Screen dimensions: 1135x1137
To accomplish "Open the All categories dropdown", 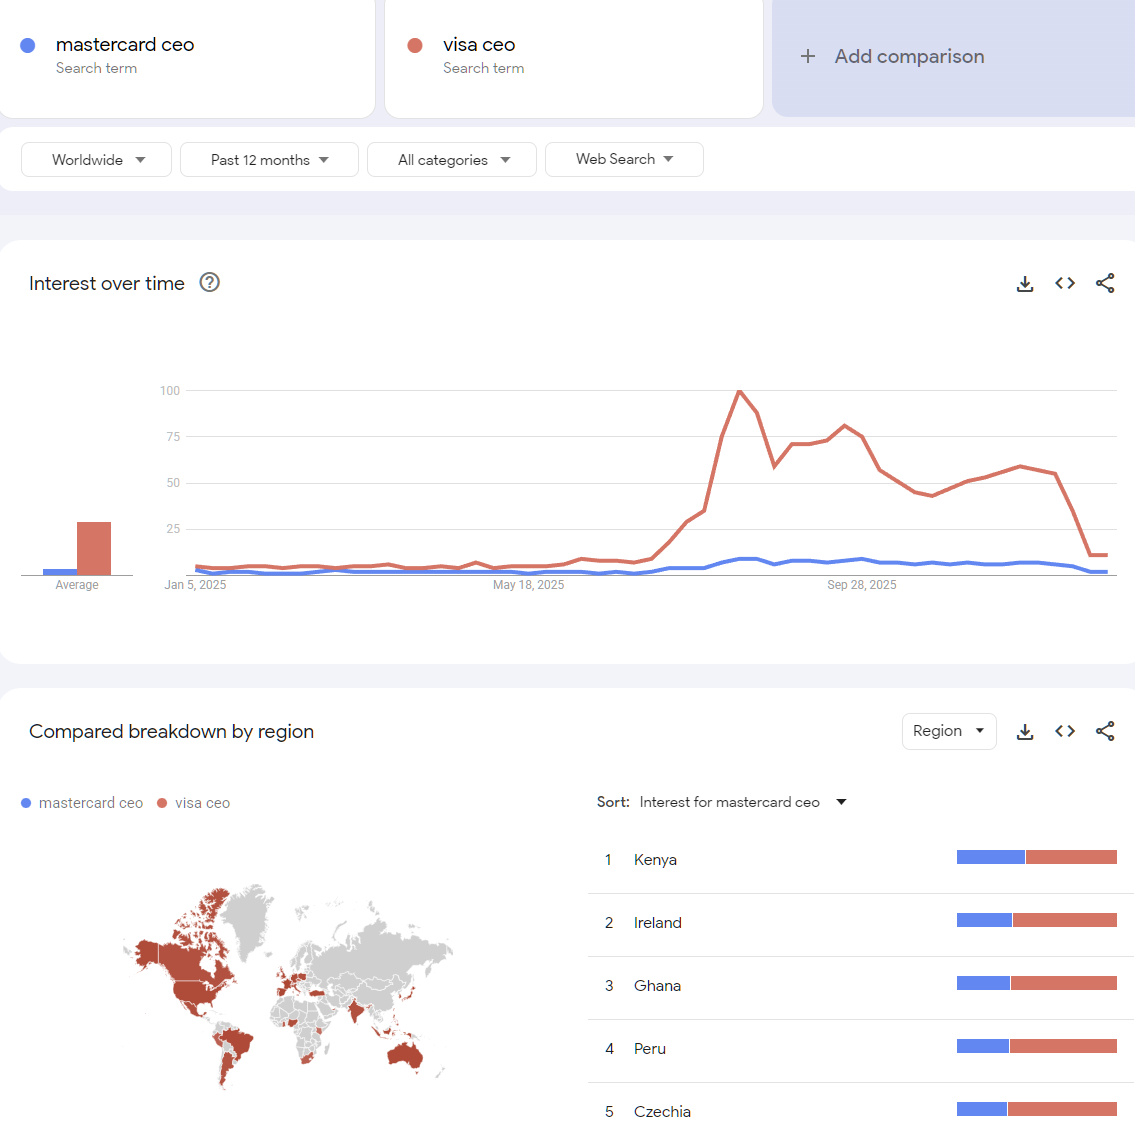I will coord(452,160).
